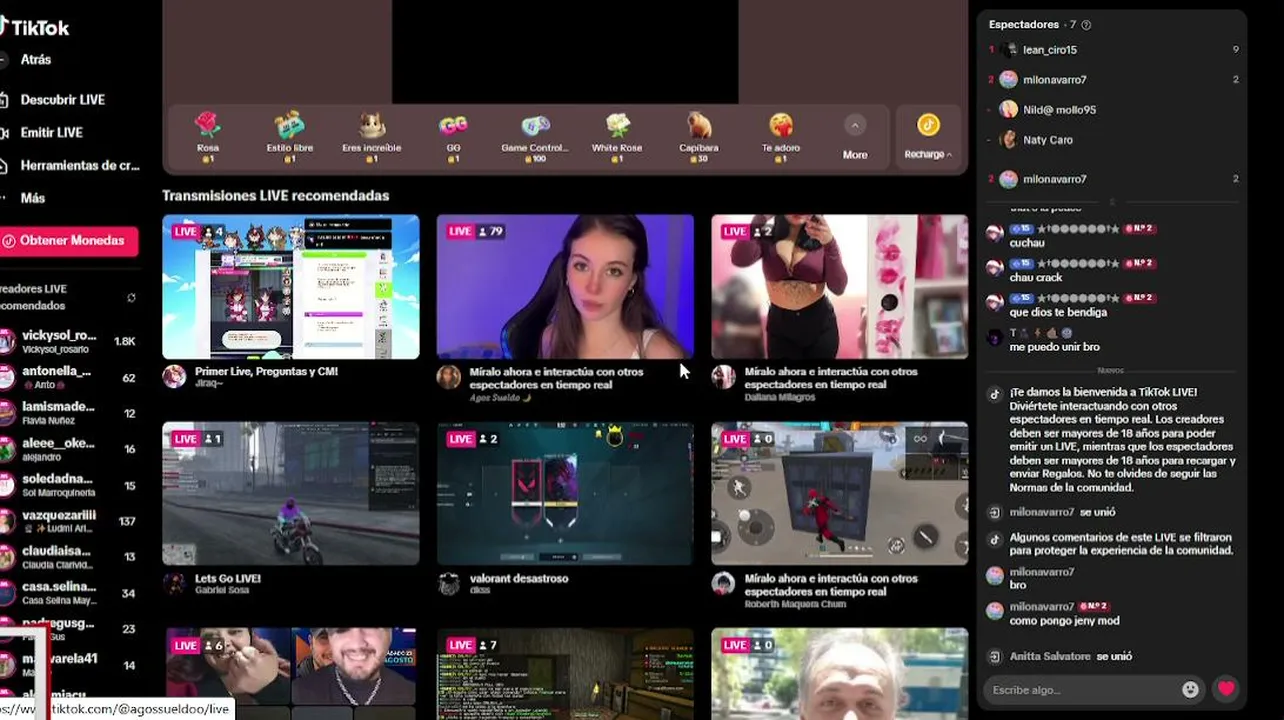Open the Primer Live, Preguntas y CM! thumbnail

click(x=291, y=287)
